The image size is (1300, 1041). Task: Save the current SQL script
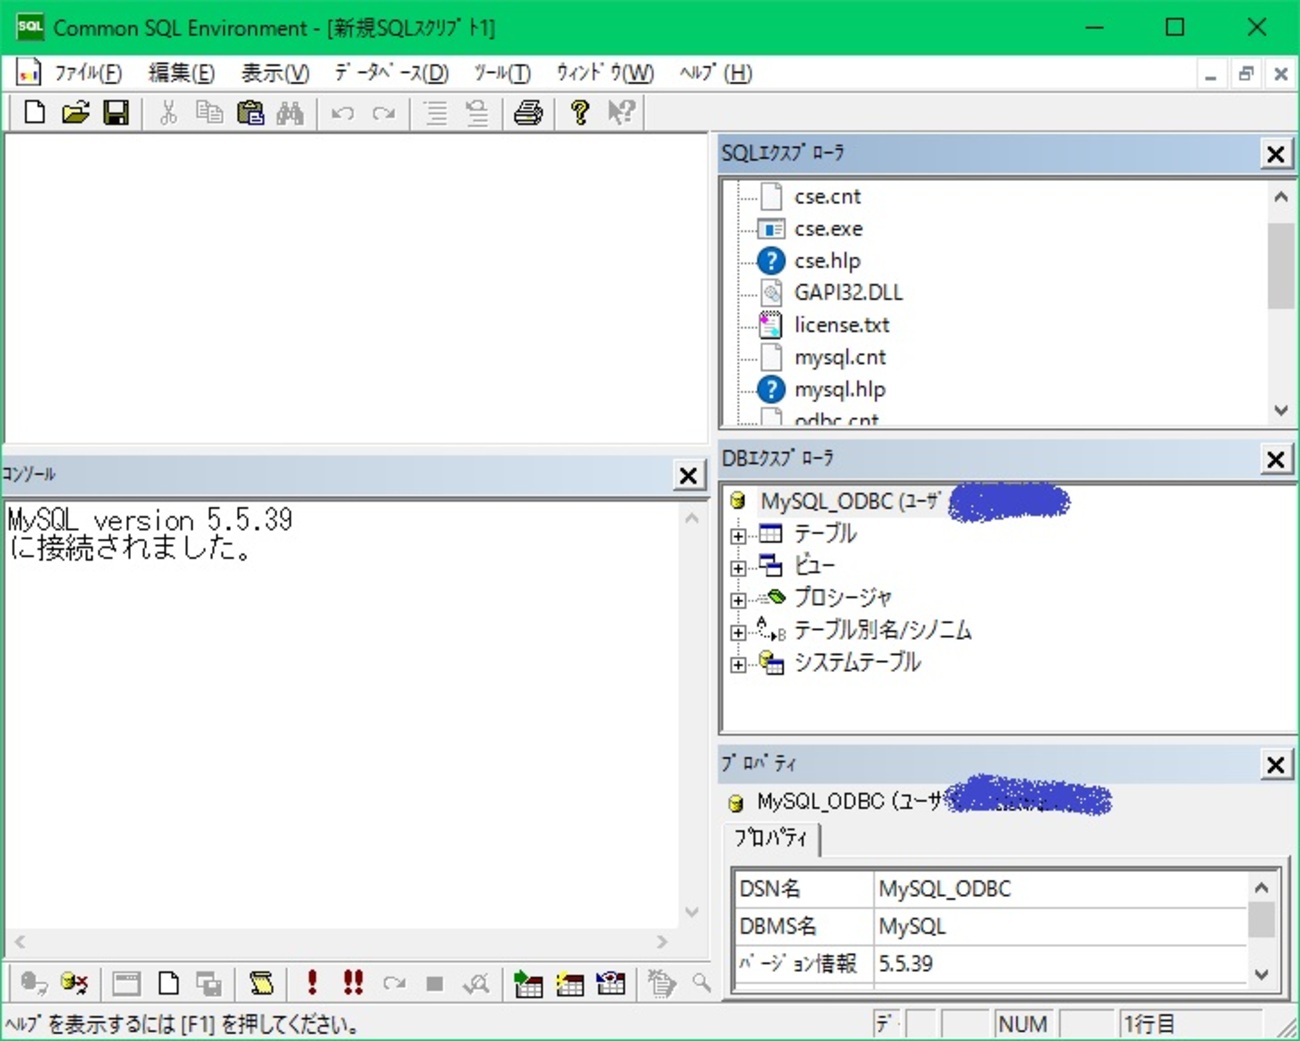click(x=117, y=113)
